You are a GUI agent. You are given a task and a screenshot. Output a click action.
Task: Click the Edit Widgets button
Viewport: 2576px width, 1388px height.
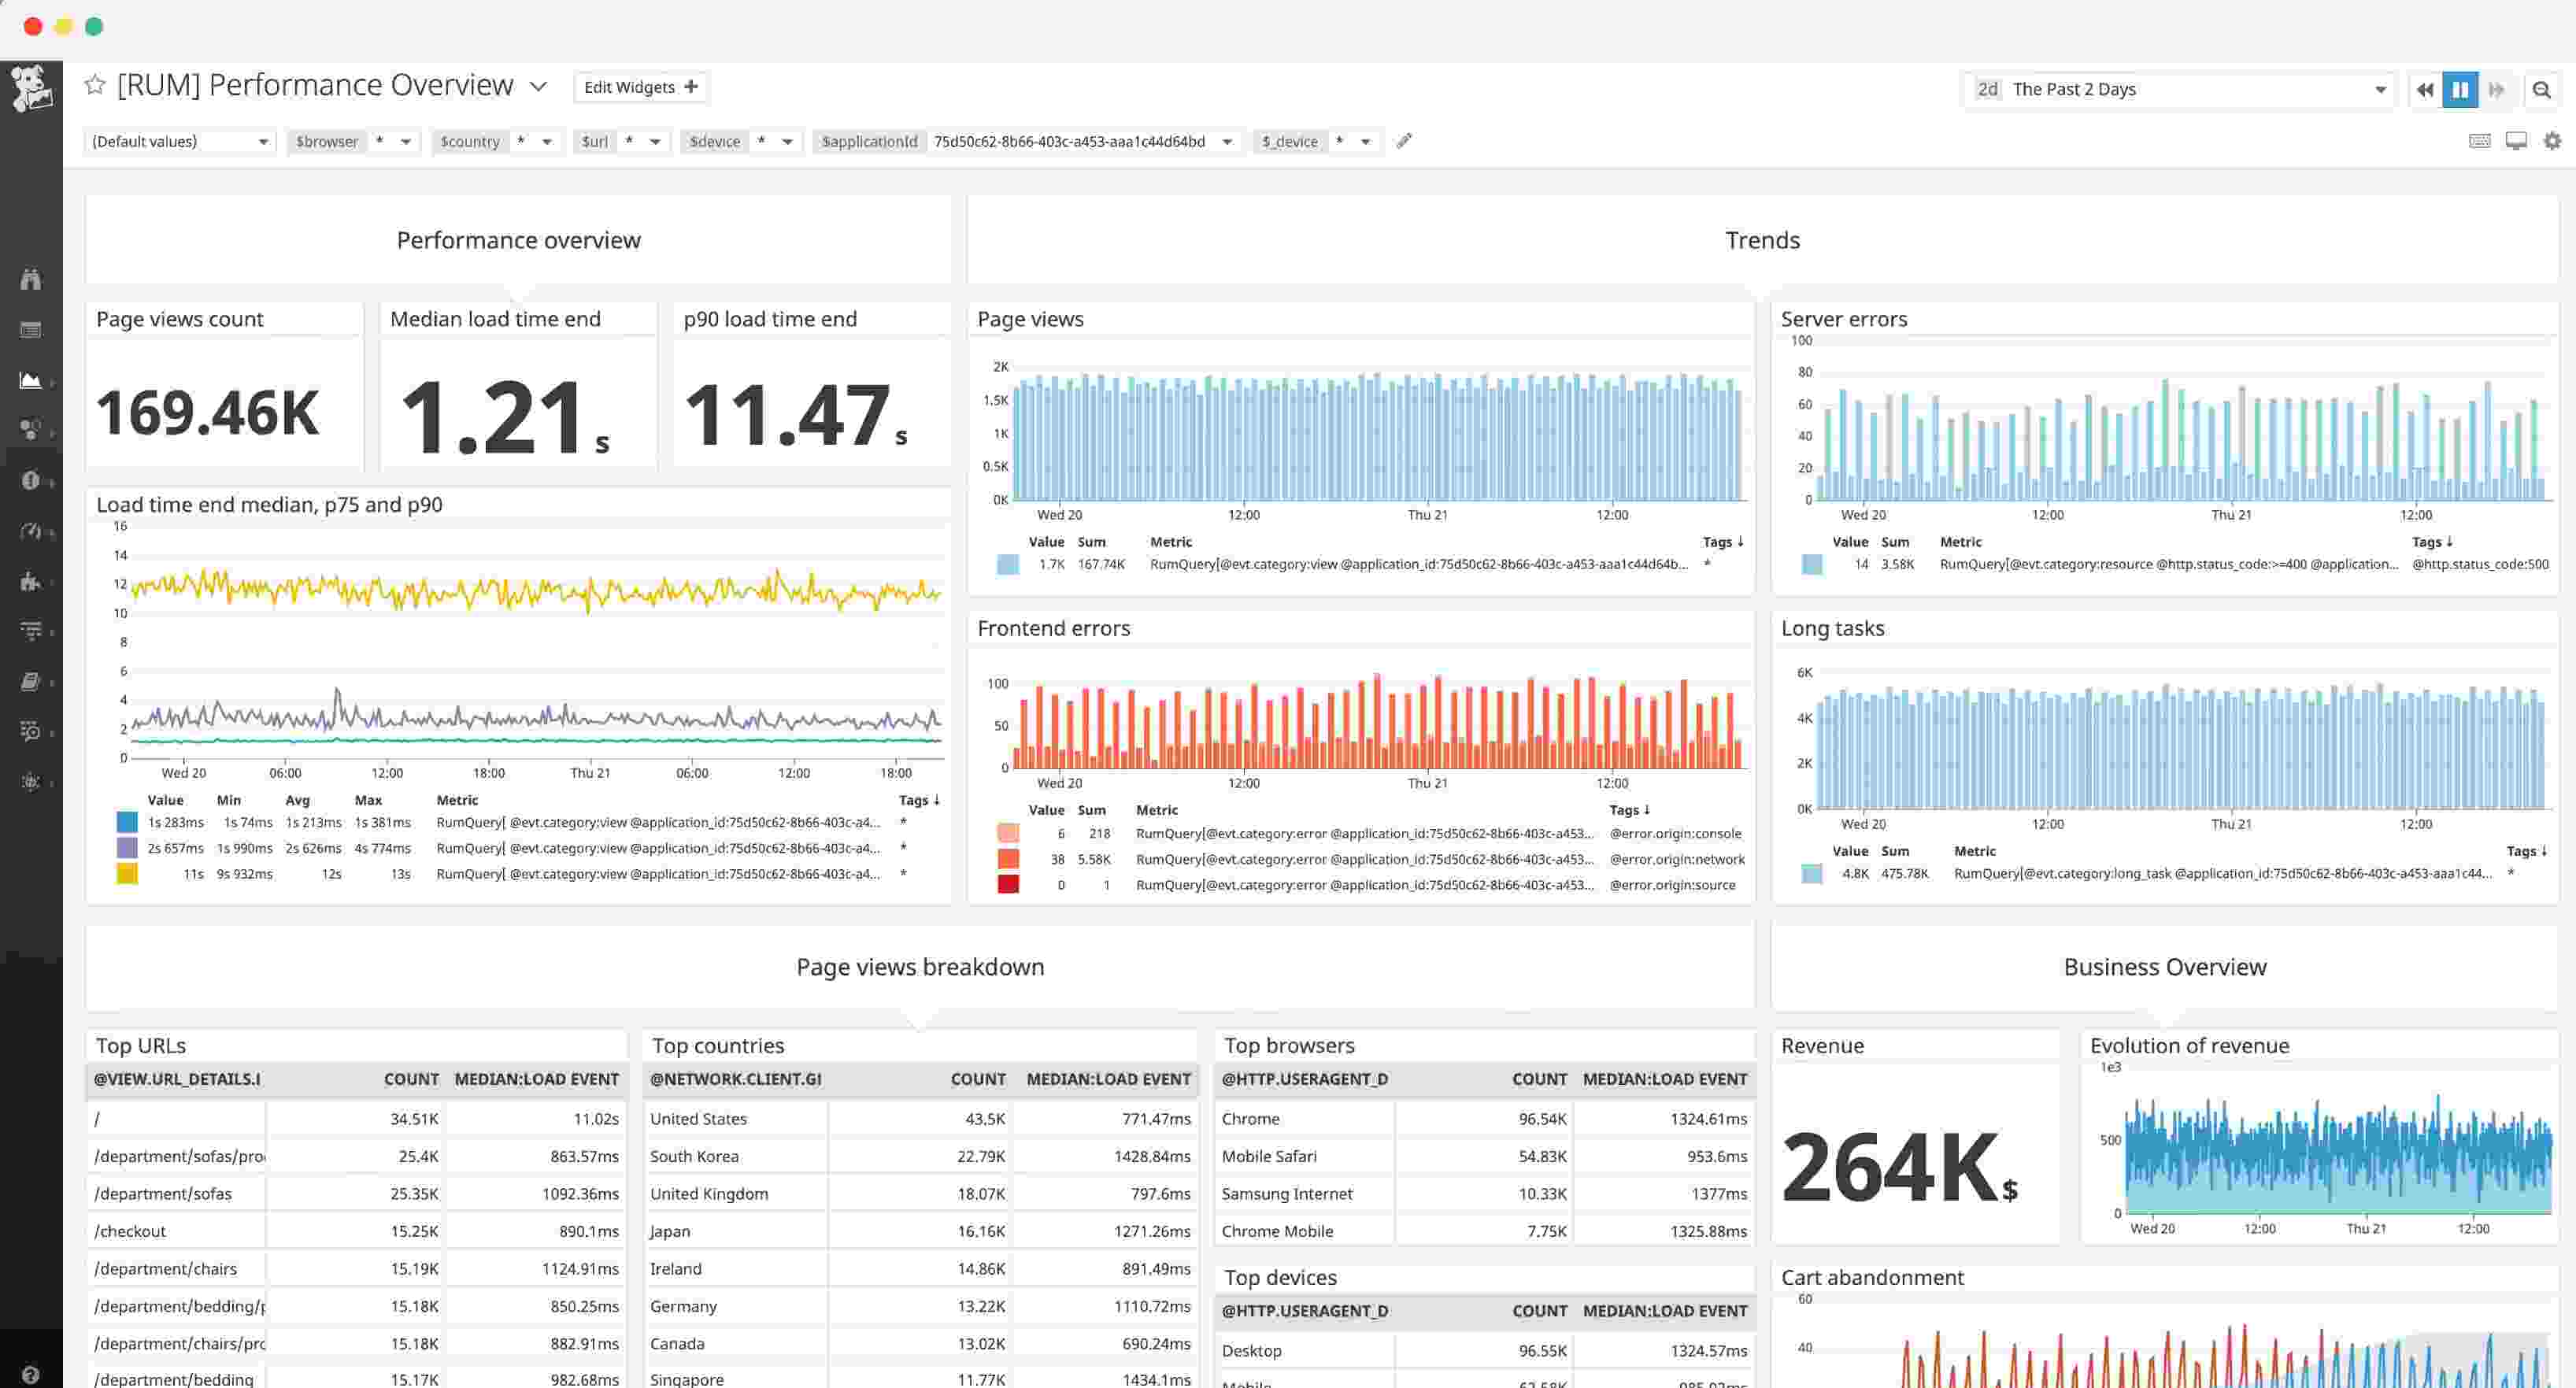coord(640,87)
